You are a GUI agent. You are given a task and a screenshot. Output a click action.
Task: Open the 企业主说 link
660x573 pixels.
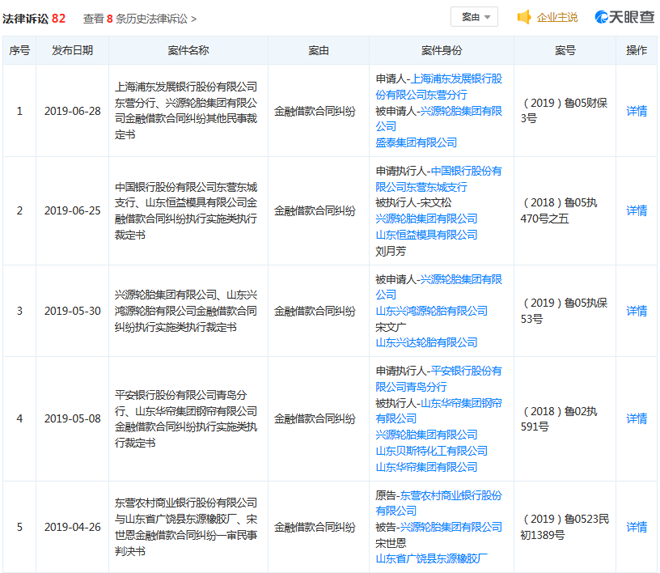coord(557,17)
